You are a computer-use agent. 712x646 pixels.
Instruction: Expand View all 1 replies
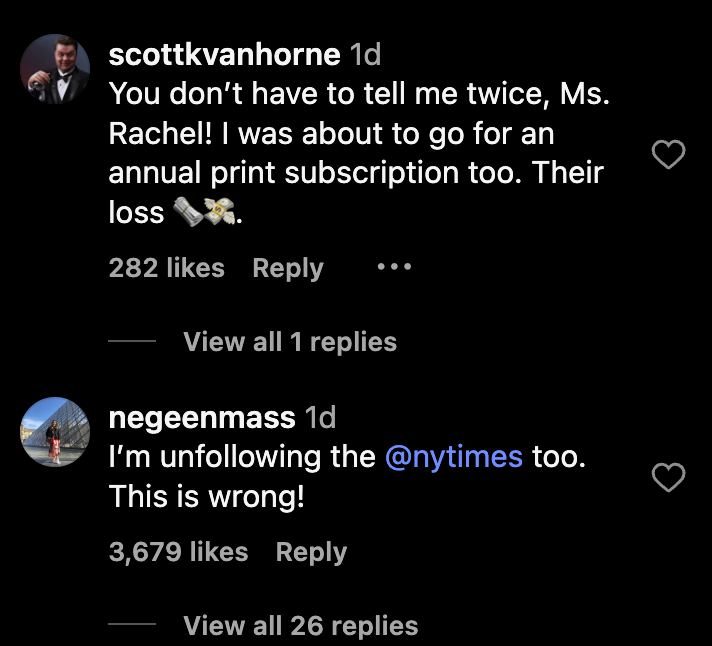tap(290, 342)
